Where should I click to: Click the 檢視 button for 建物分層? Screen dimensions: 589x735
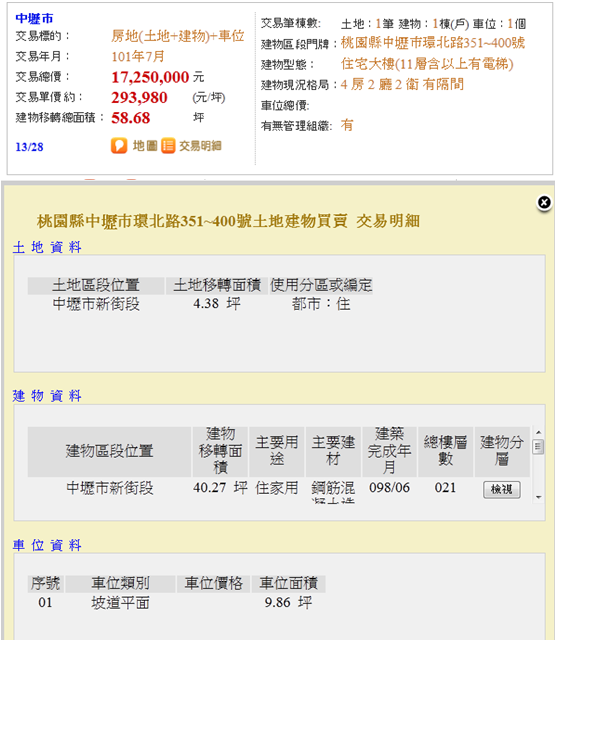point(501,490)
